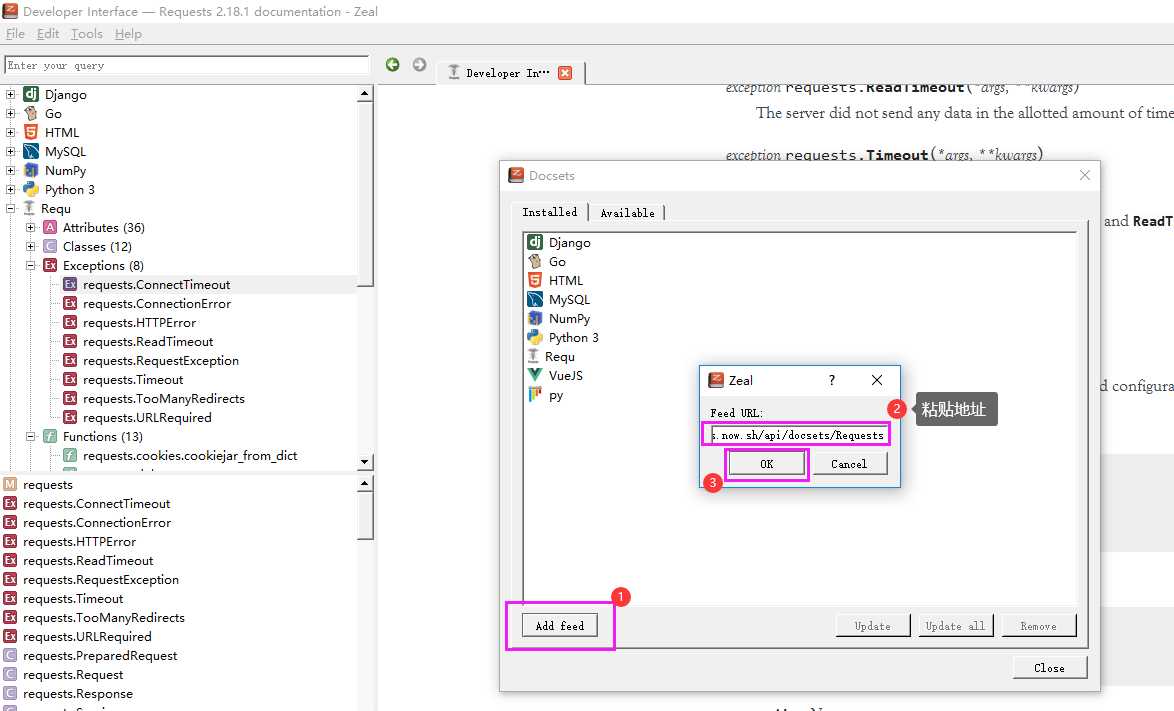This screenshot has width=1174, height=711.
Task: Select the NumPy icon in sidebar tree
Action: (31, 170)
